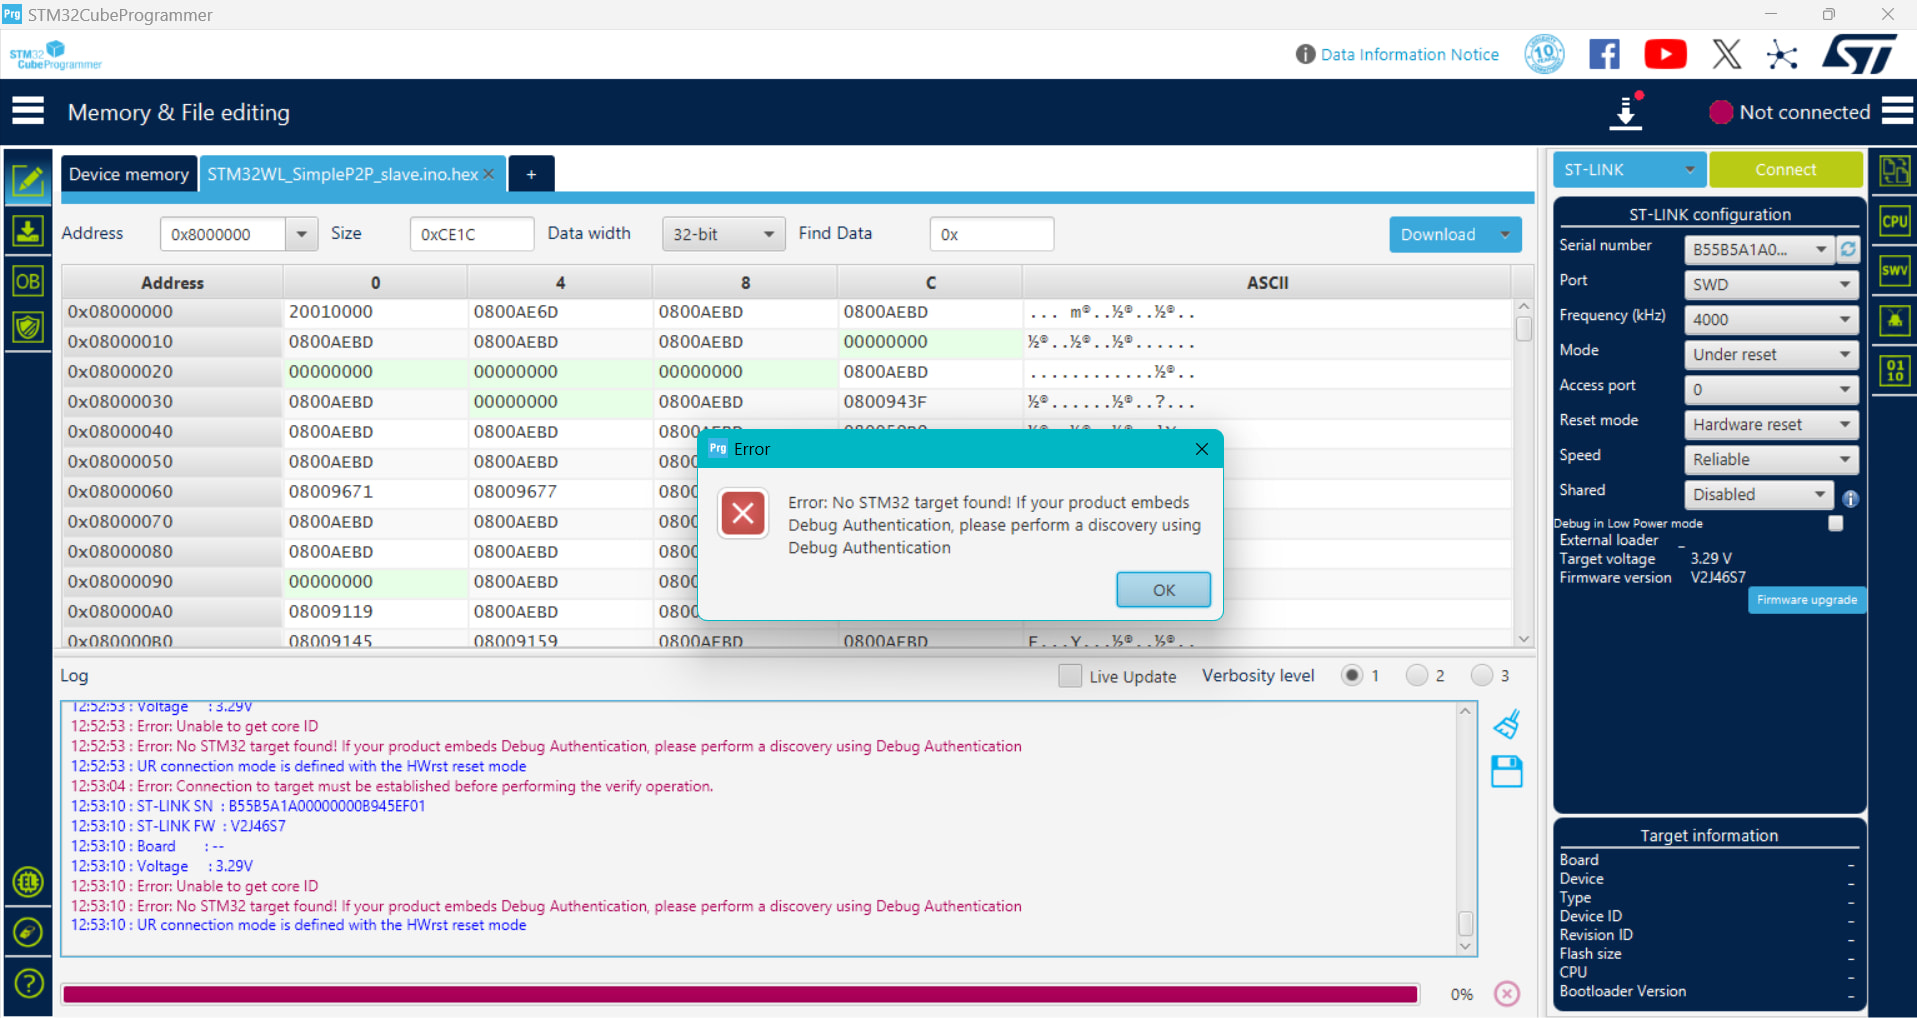Click the green Connect button

coord(1785,169)
